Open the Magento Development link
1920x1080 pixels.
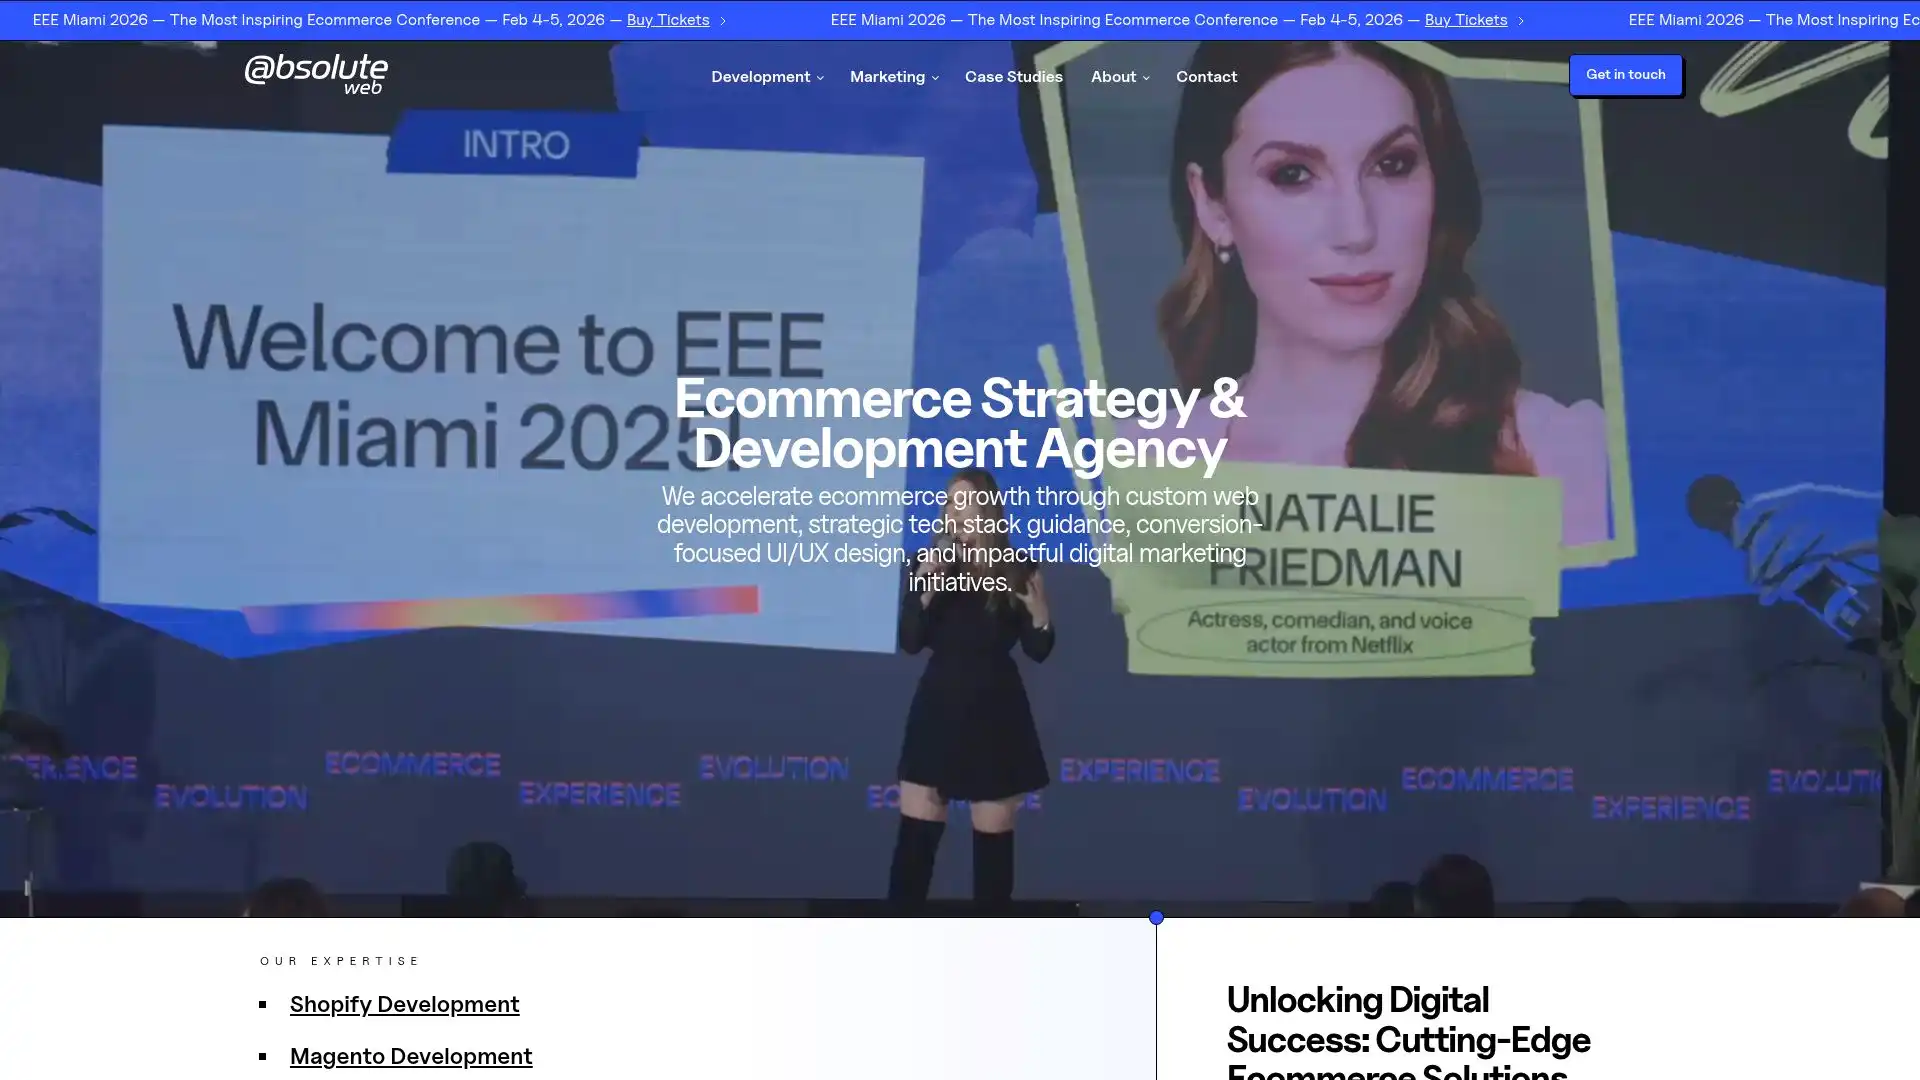click(x=410, y=1056)
